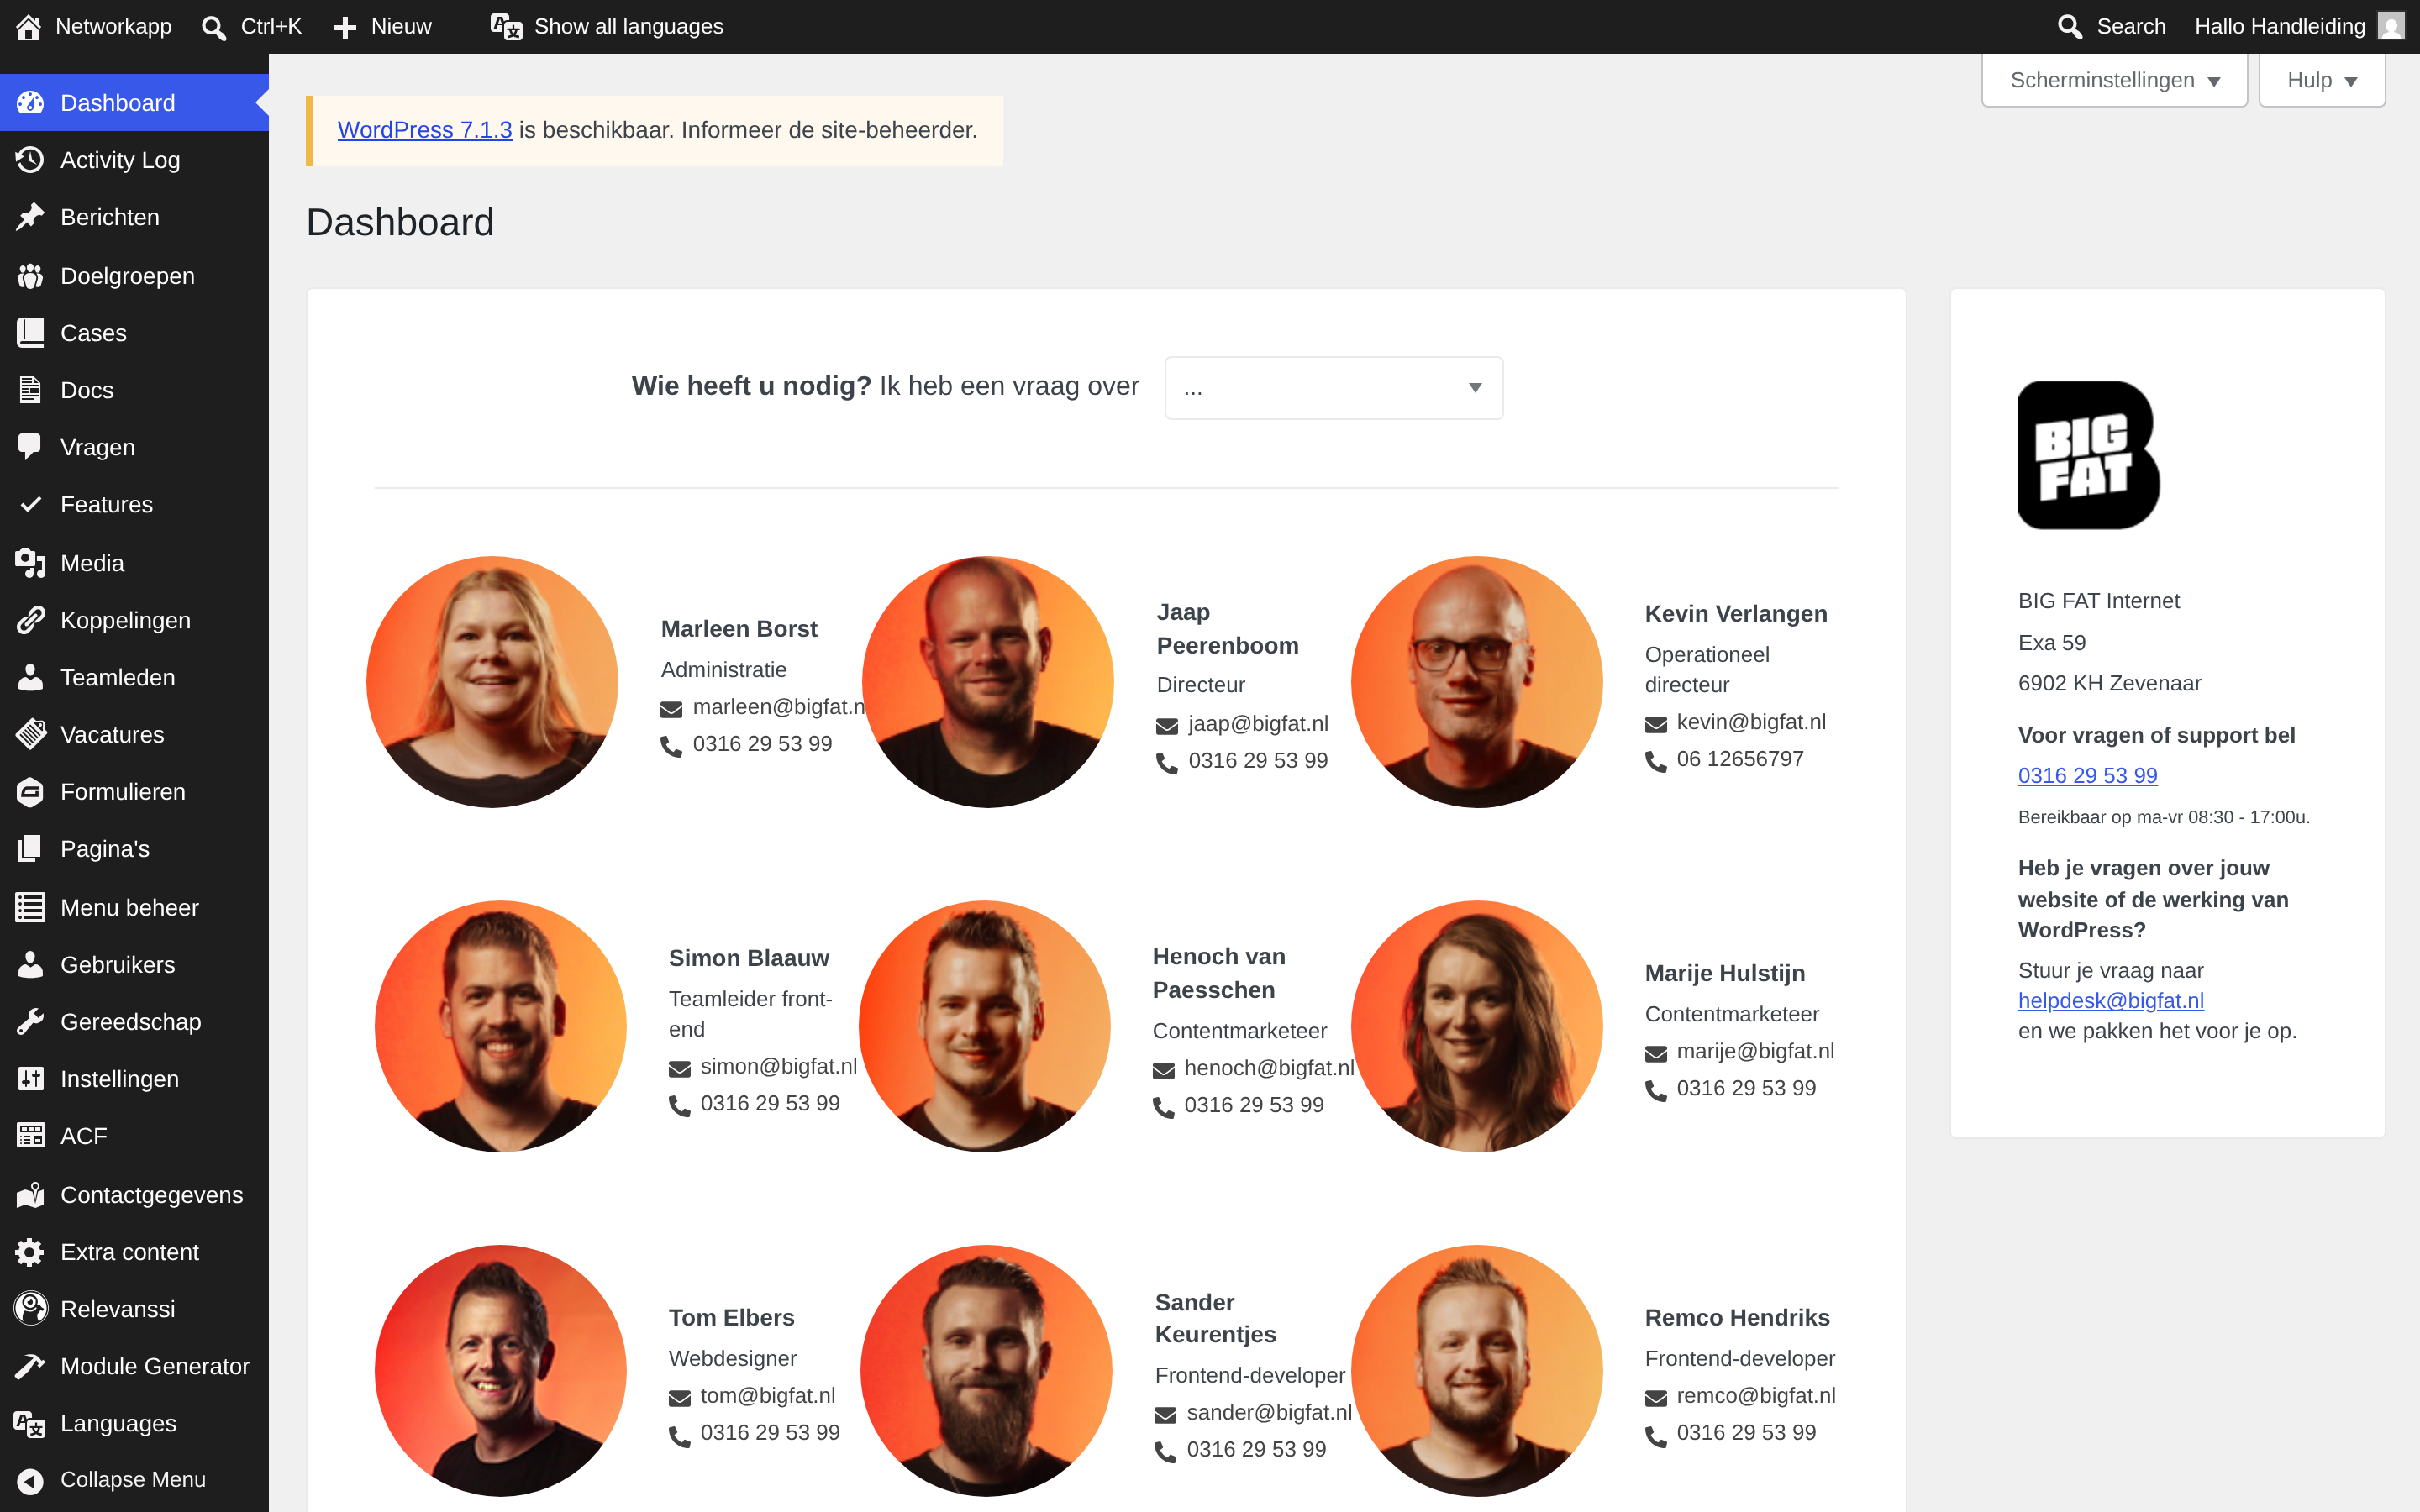Open Activity Log via its clock icon
This screenshot has height=1512, width=2420.
tap(30, 160)
